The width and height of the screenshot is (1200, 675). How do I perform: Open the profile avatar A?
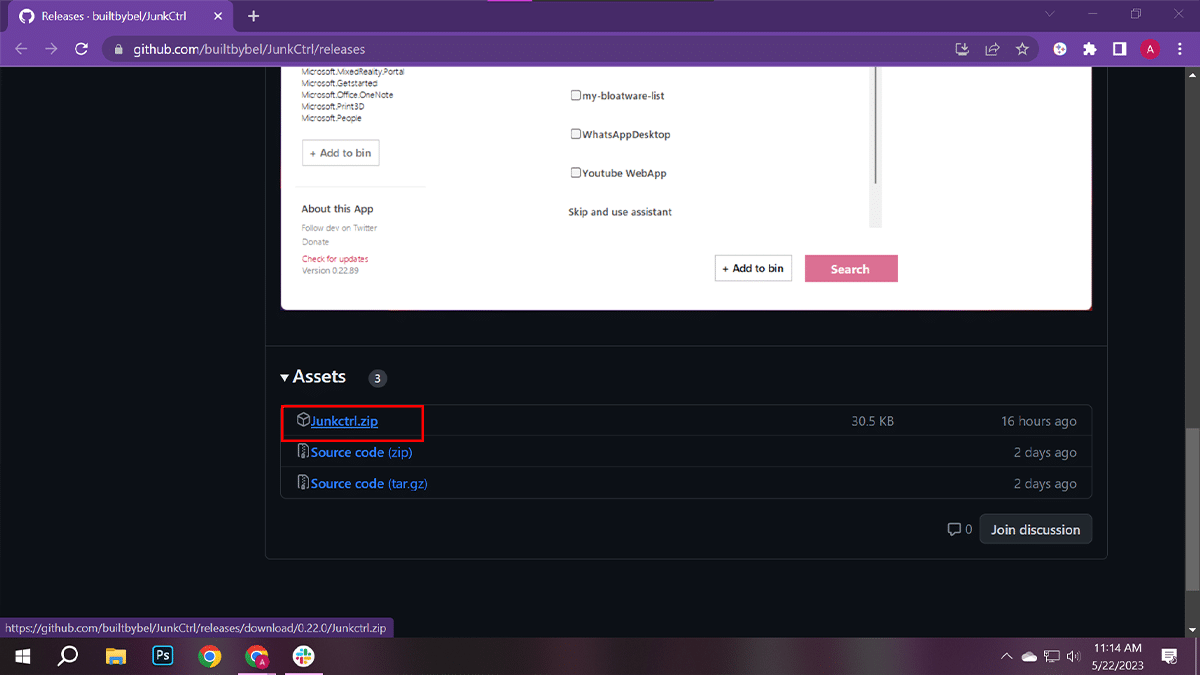point(1150,49)
